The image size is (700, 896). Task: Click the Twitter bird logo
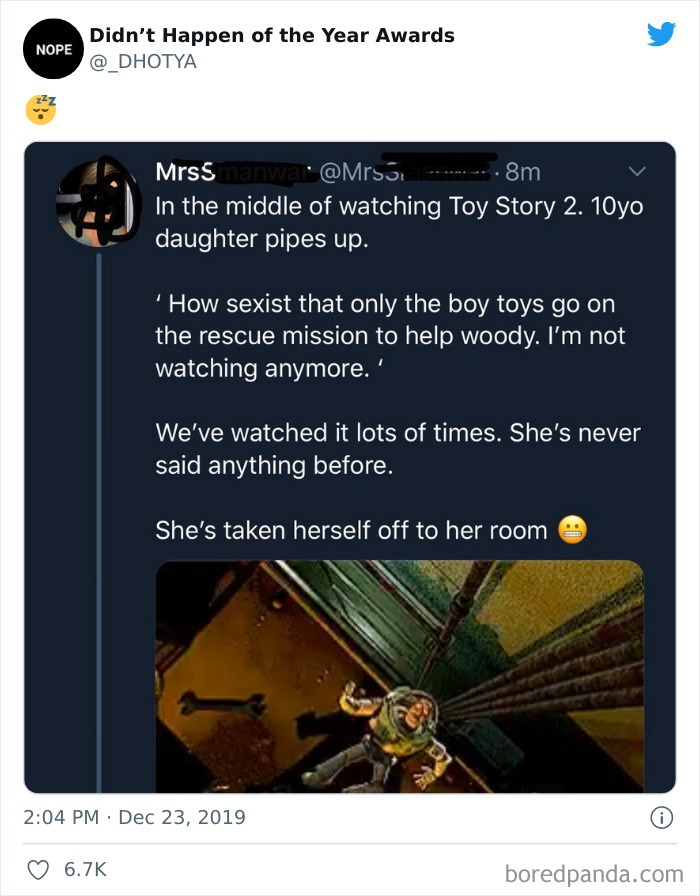point(661,35)
